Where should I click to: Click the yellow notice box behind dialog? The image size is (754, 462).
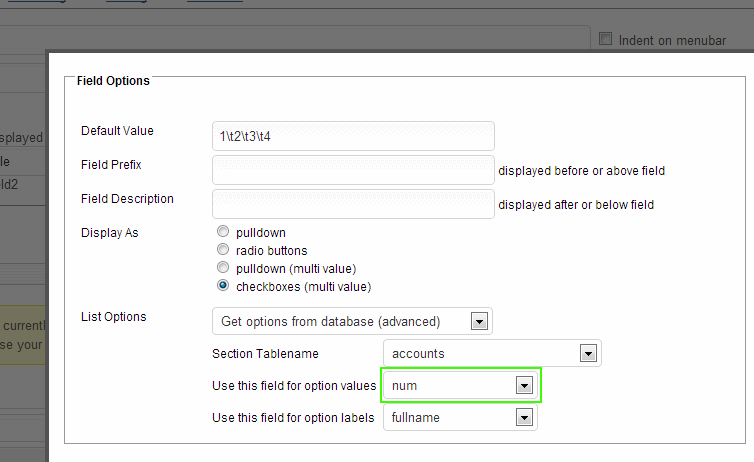[22, 335]
